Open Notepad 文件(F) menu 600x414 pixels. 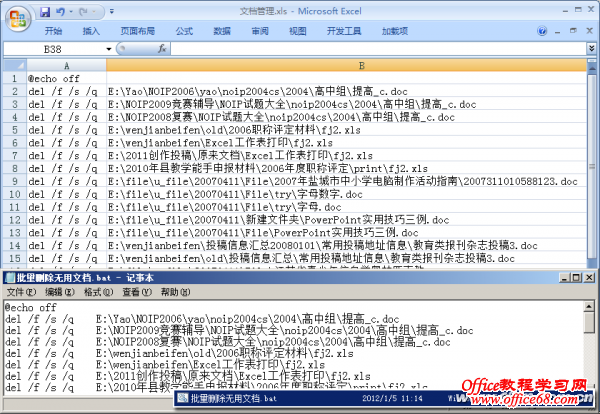21,292
